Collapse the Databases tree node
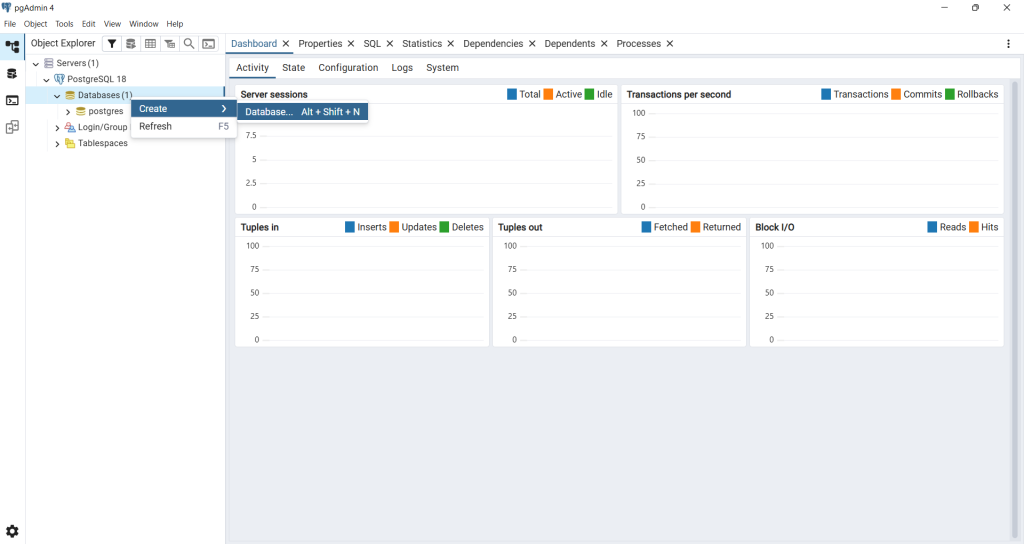Screen dimensions: 1024x544 57,95
